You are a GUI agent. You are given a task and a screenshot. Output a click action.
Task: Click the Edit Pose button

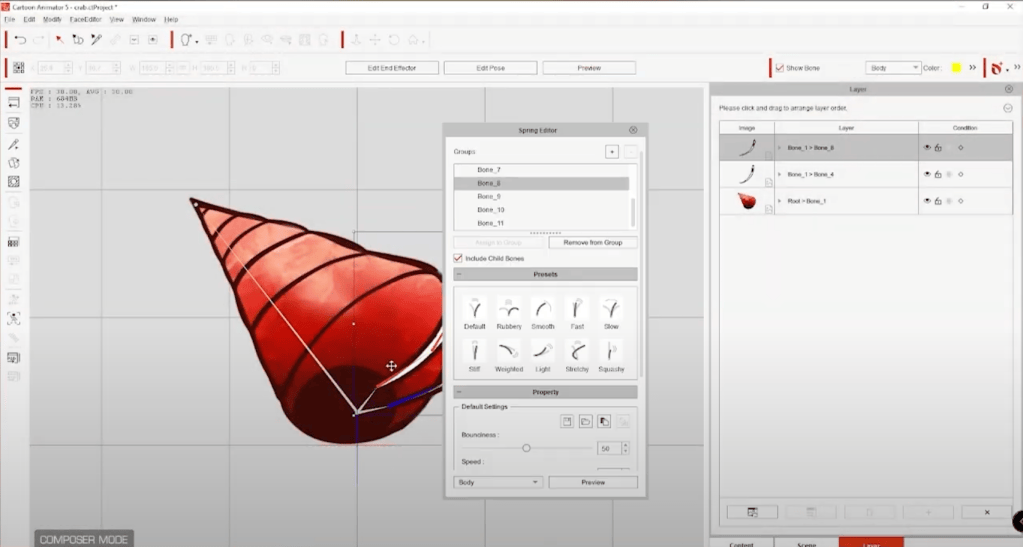[491, 68]
